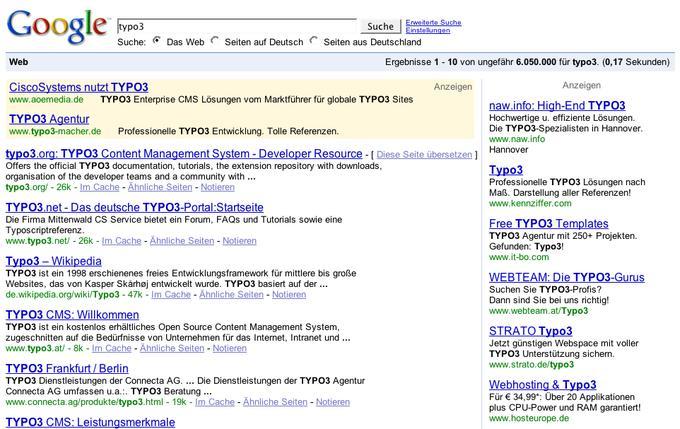Open the Einstellungen link
This screenshot has width=680, height=429.
(428, 30)
